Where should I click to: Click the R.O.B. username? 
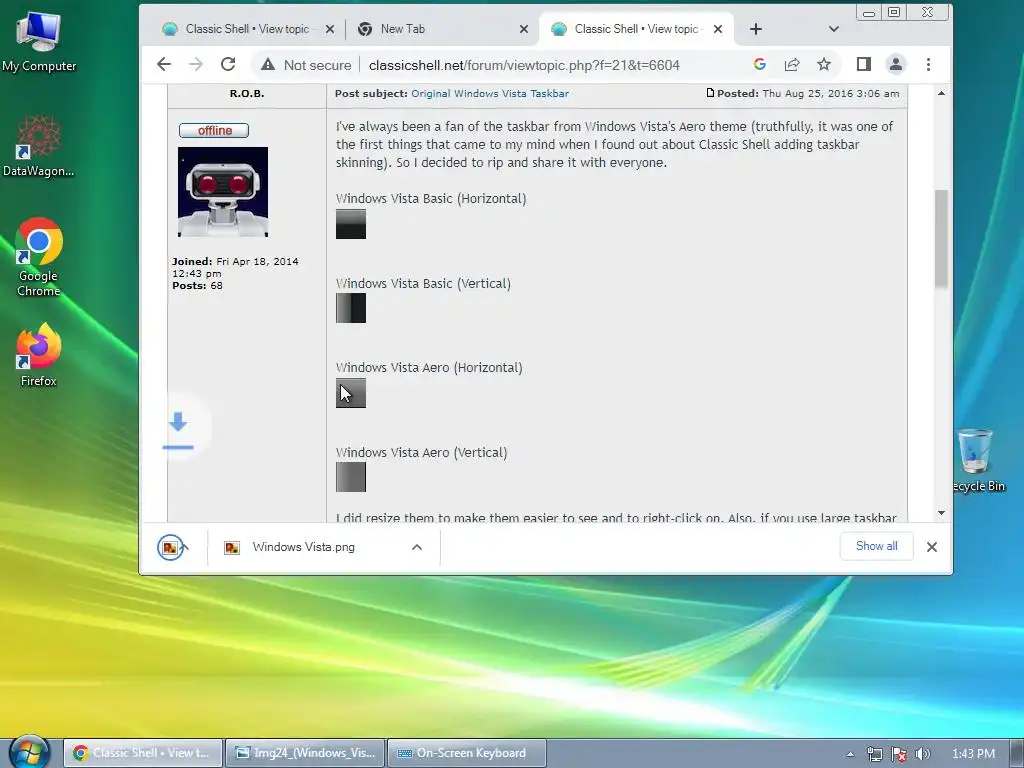pyautogui.click(x=247, y=93)
